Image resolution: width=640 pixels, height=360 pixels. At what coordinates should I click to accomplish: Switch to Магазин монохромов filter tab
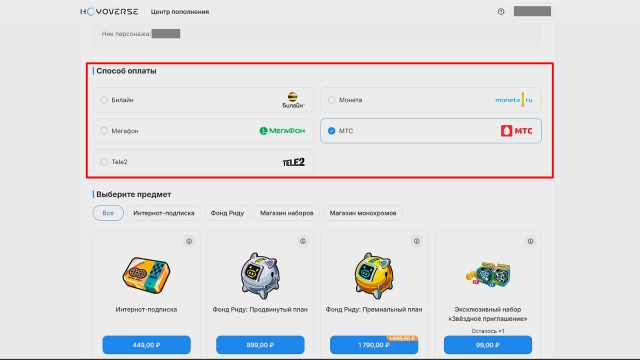click(x=363, y=213)
